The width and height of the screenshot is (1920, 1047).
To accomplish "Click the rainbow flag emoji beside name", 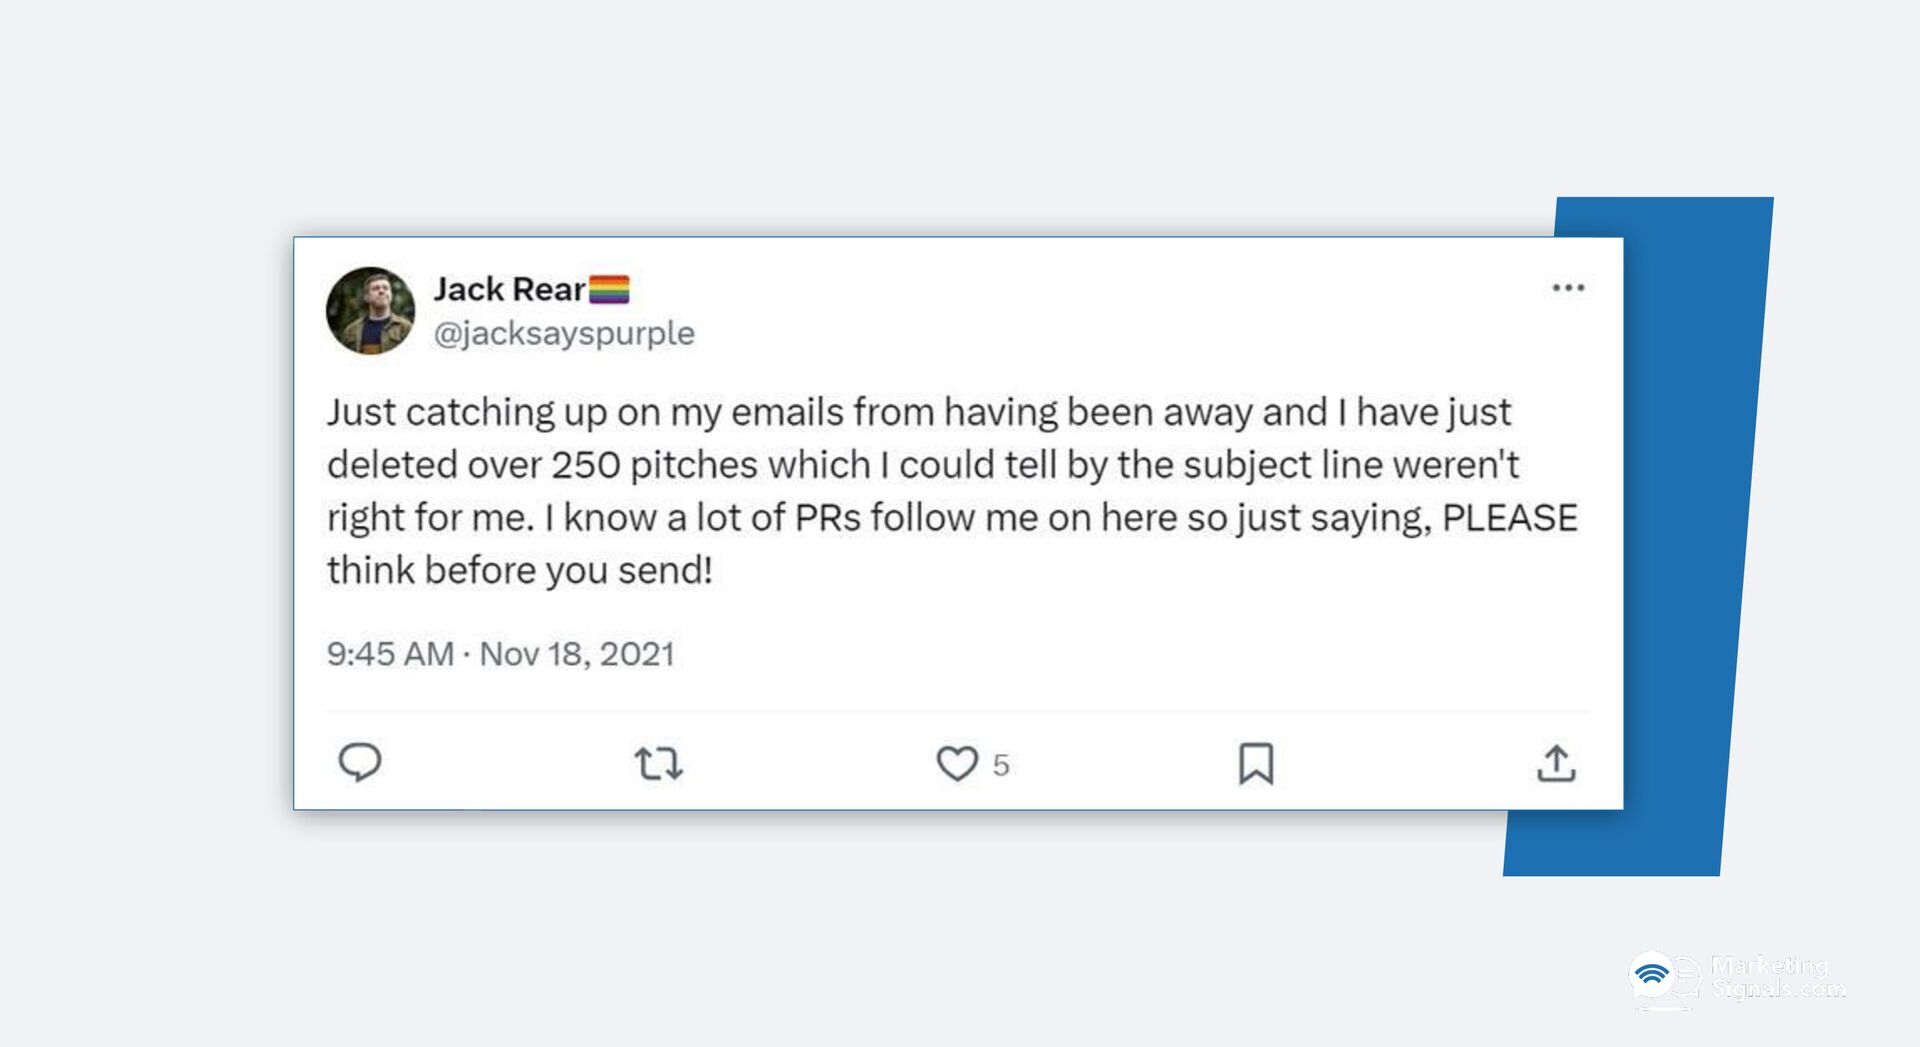I will 609,289.
